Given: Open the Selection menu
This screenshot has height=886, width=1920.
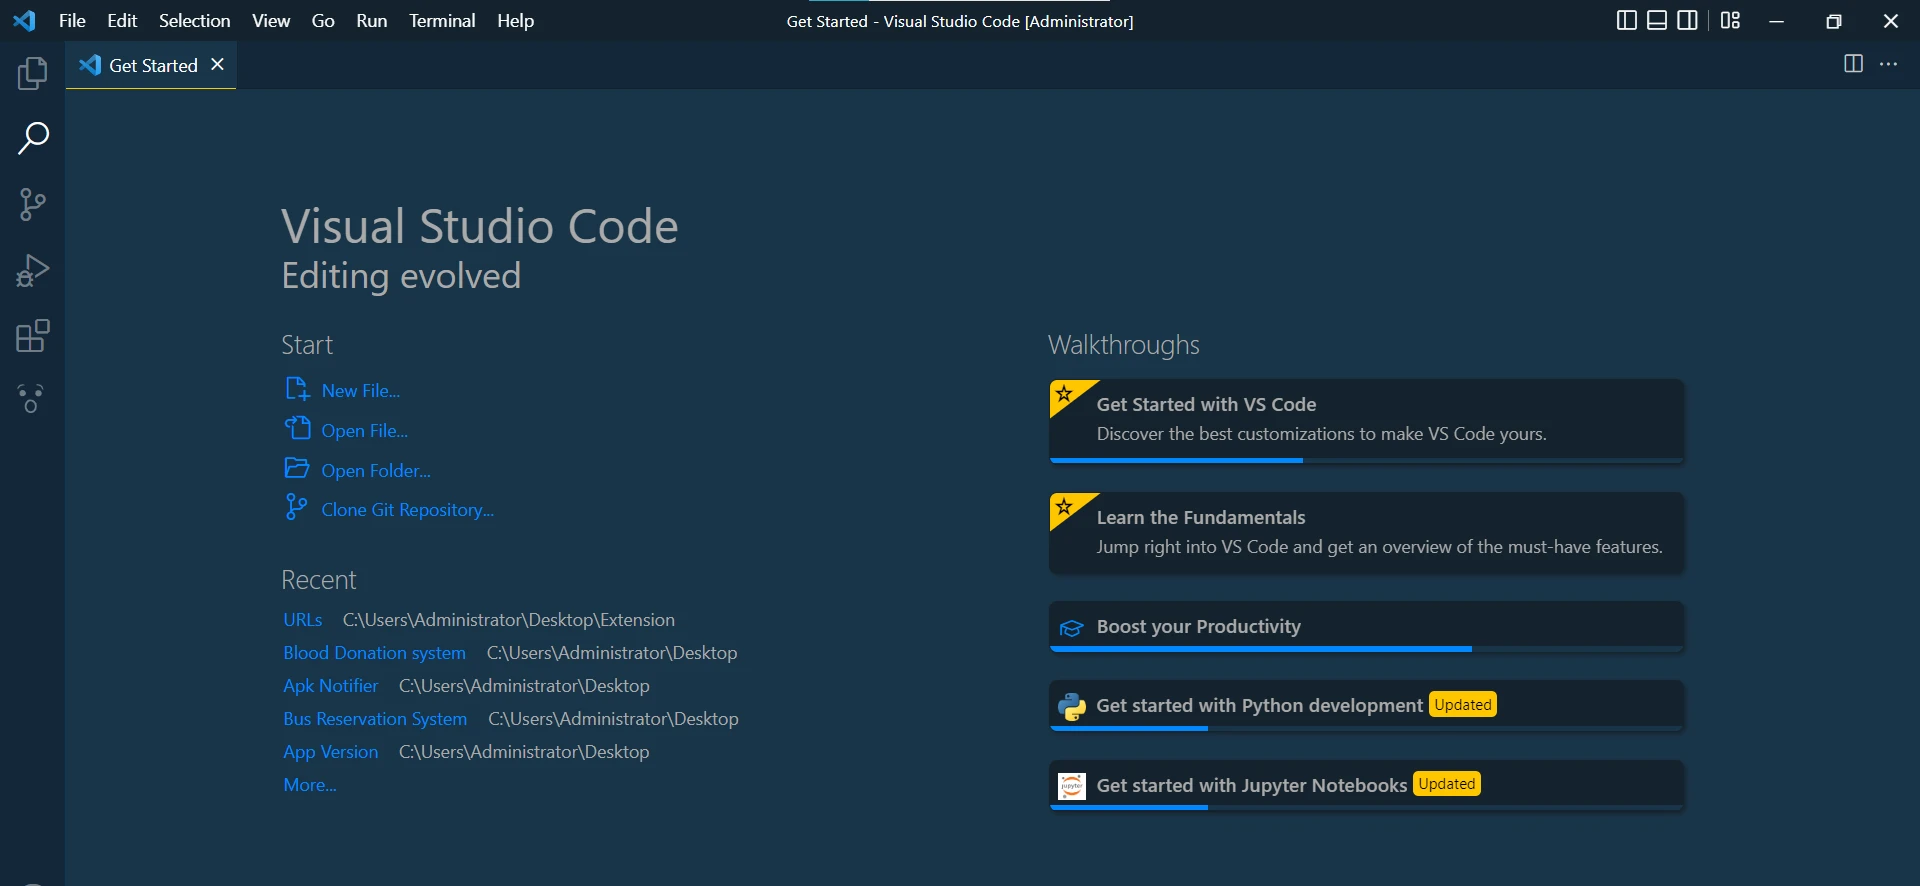Looking at the screenshot, I should click(194, 21).
